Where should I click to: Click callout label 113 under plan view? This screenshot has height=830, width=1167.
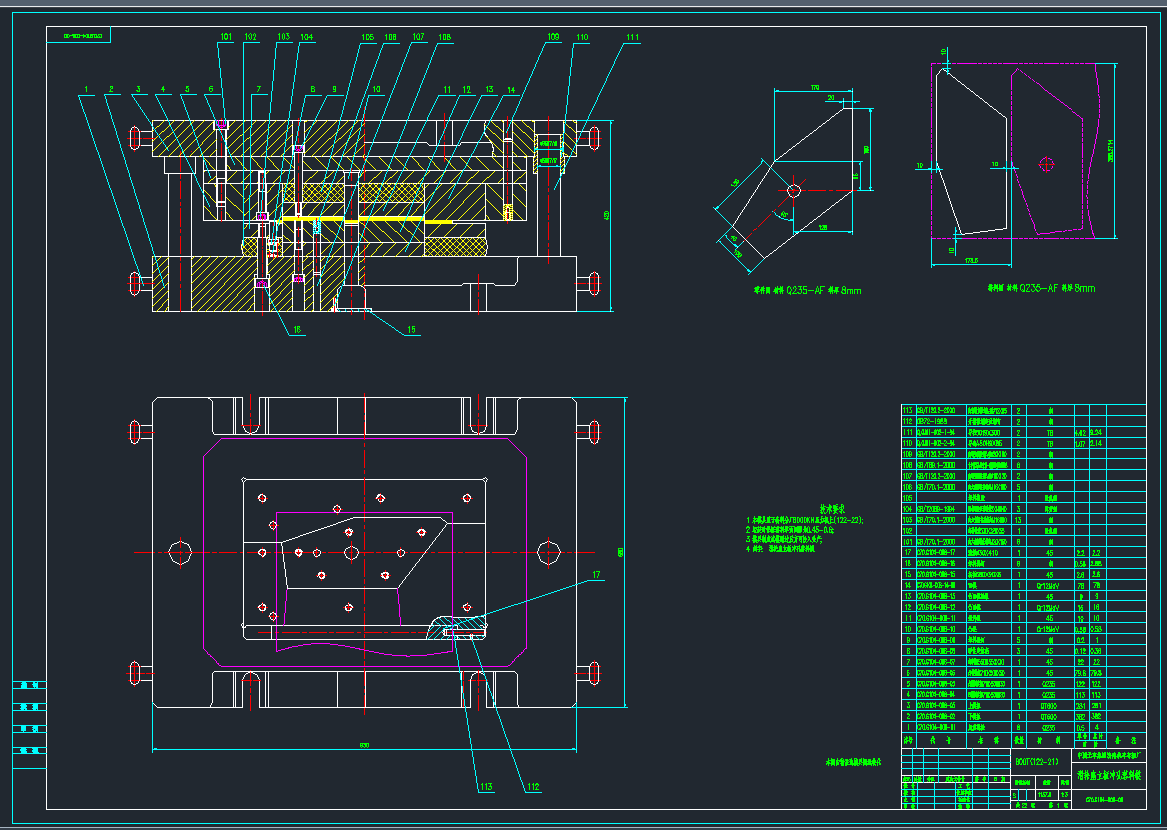[x=486, y=787]
